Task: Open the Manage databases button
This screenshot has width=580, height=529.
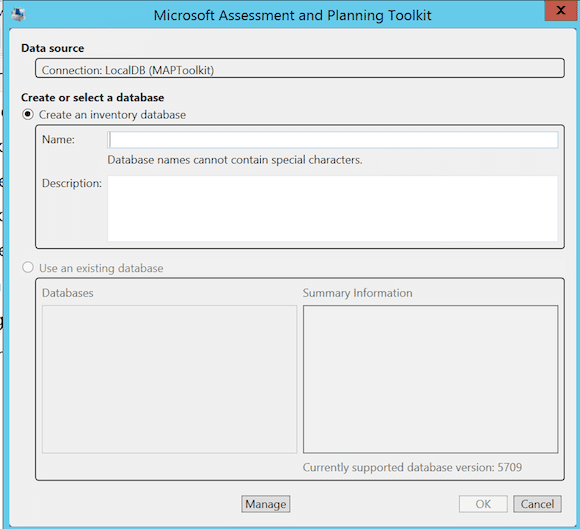Action: 266,504
